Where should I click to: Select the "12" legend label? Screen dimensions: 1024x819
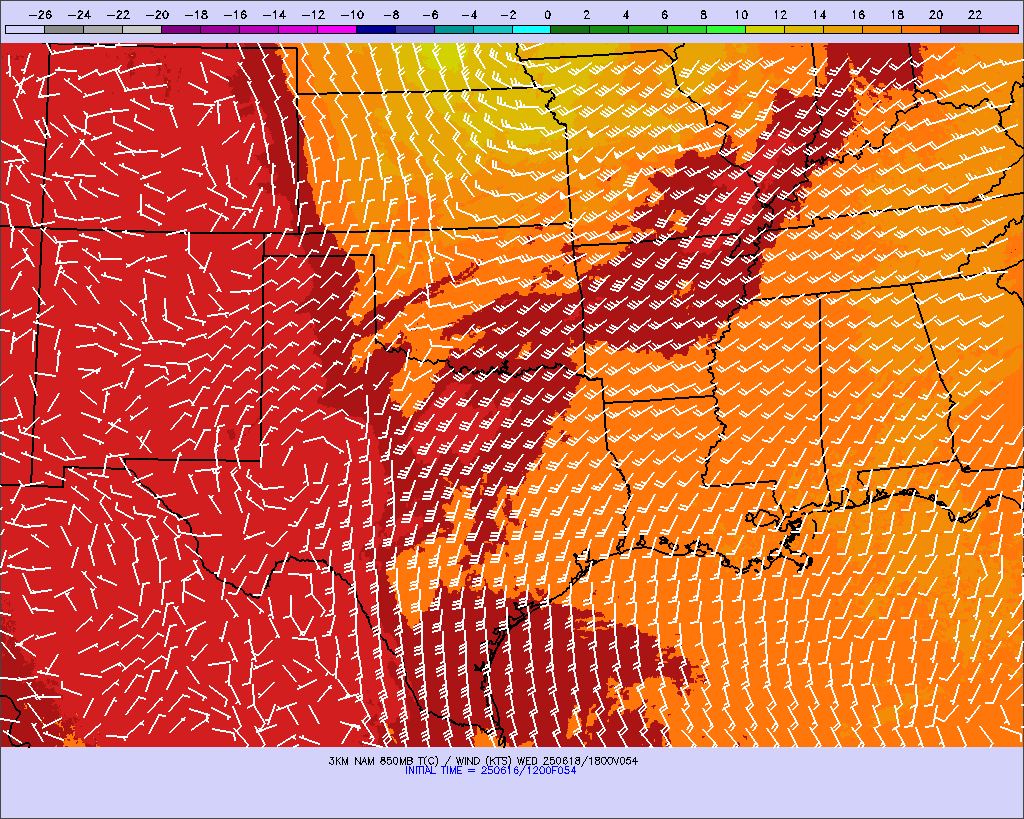(780, 14)
